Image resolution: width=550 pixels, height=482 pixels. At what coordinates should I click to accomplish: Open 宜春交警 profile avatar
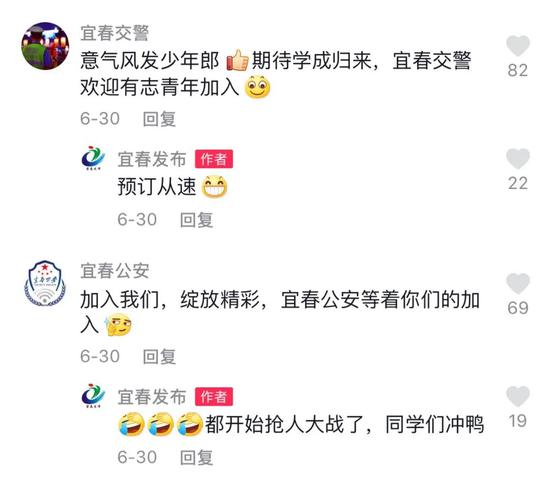pyautogui.click(x=45, y=46)
